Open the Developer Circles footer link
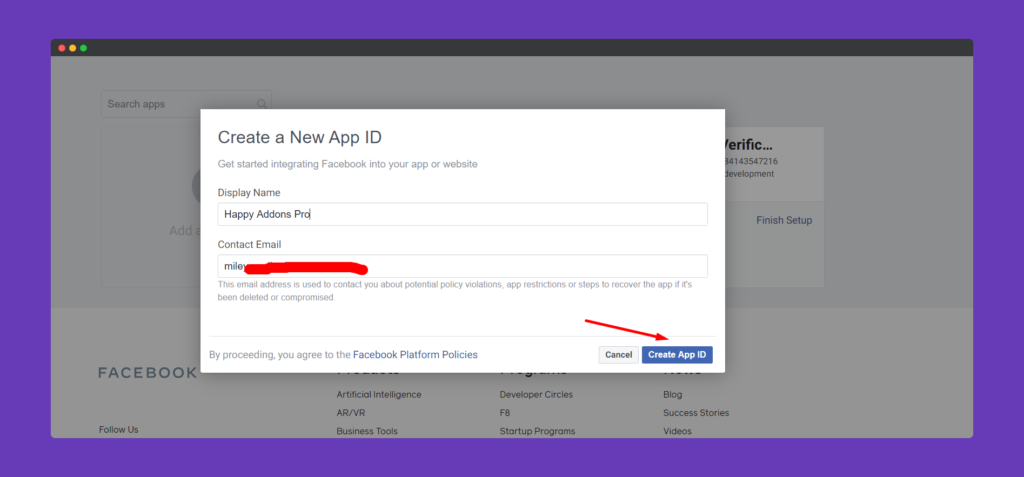 536,395
